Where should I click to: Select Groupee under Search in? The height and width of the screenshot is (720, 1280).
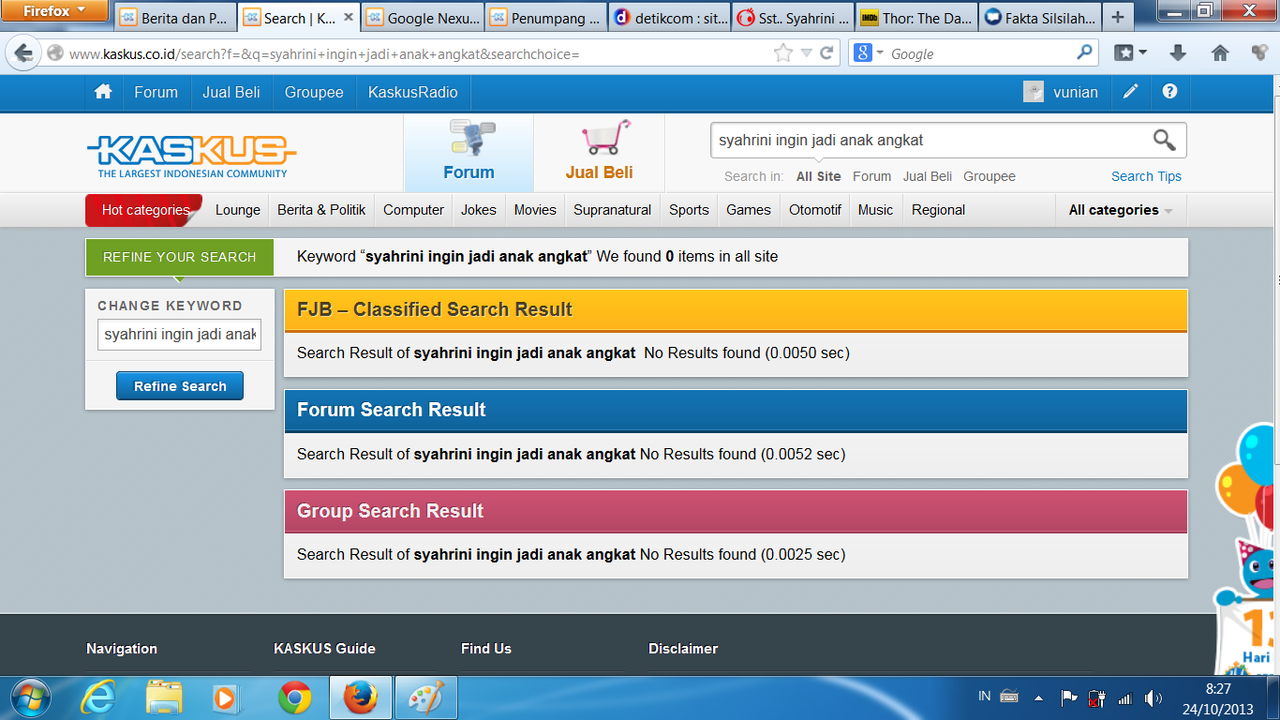point(989,176)
